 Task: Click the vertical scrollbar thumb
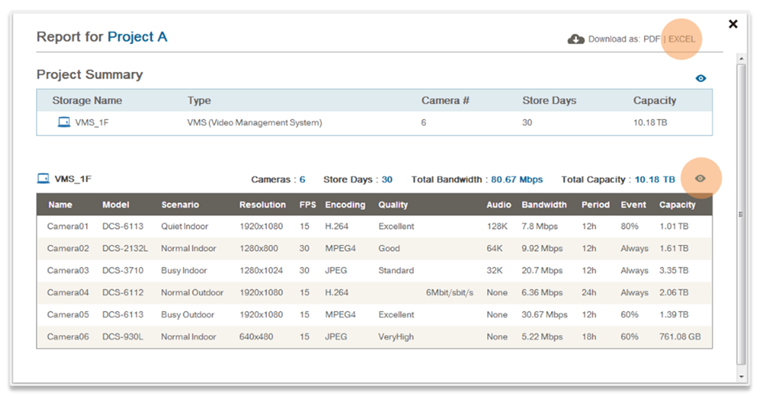tap(741, 214)
